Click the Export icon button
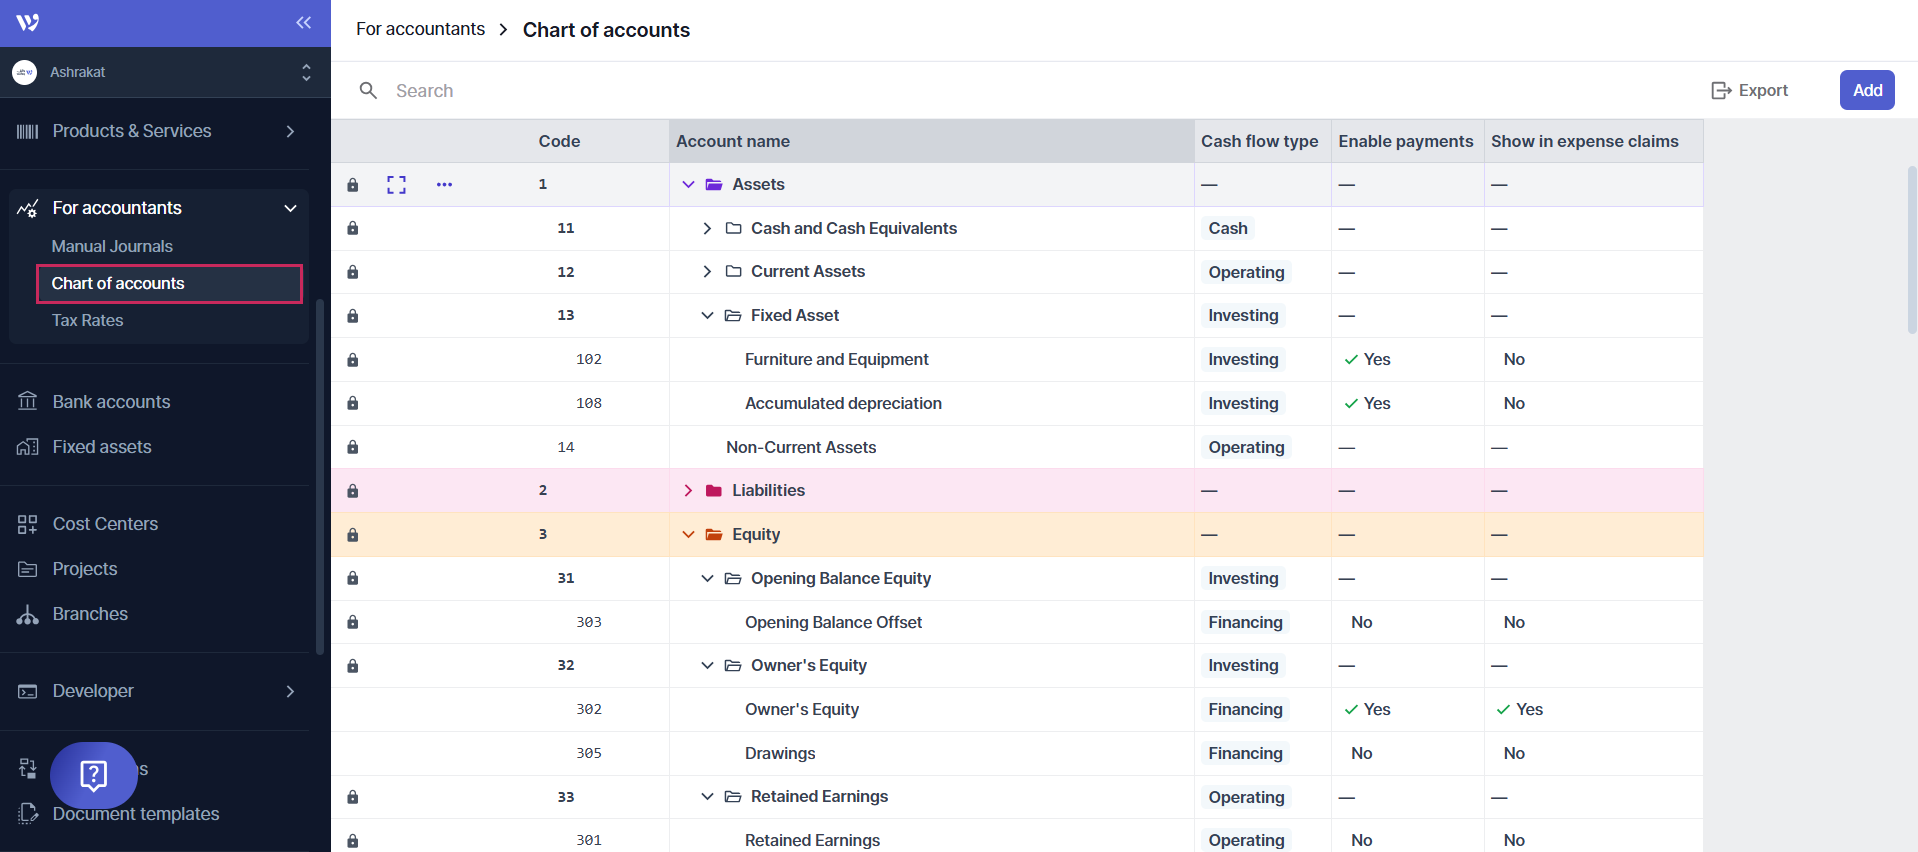 [1749, 90]
